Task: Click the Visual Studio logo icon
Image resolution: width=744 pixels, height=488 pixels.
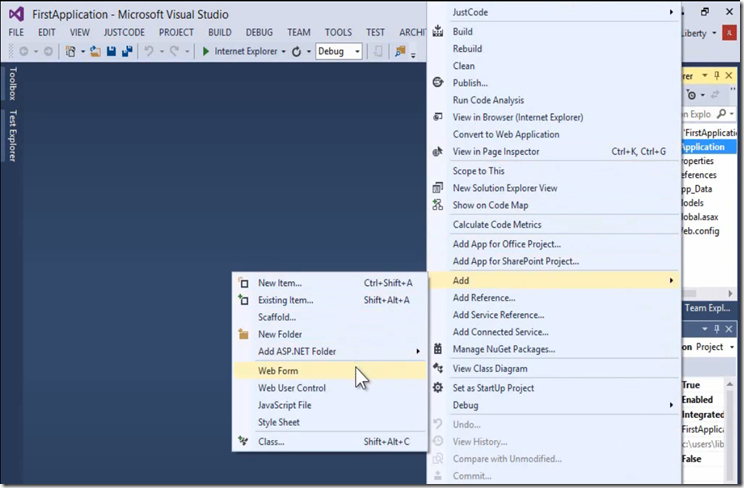Action: 16,14
